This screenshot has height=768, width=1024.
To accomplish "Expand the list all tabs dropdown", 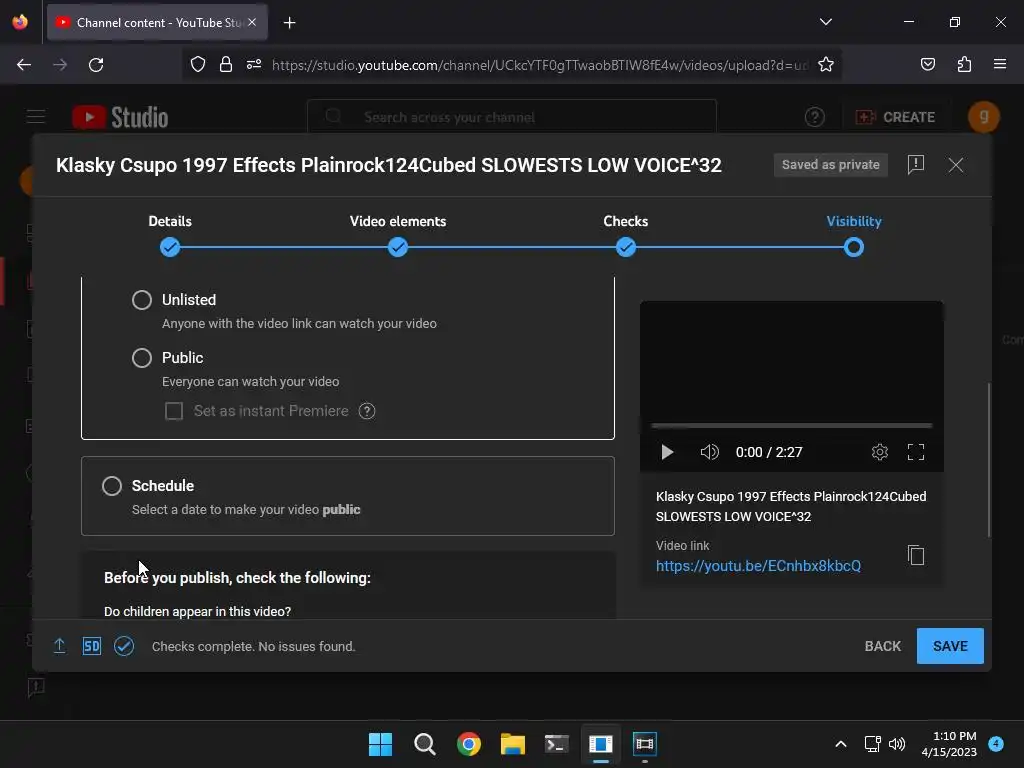I will [x=825, y=22].
